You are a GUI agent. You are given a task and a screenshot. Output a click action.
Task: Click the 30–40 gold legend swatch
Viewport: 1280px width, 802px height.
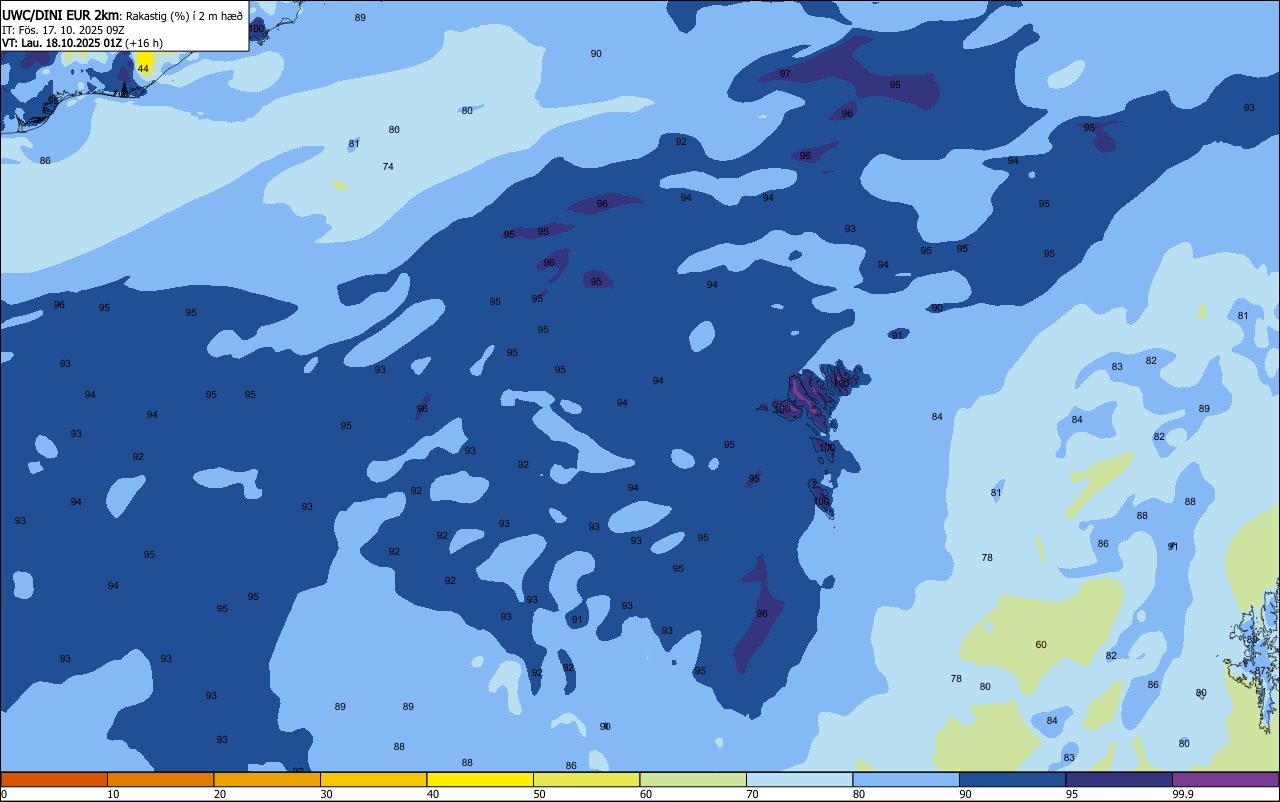(373, 779)
